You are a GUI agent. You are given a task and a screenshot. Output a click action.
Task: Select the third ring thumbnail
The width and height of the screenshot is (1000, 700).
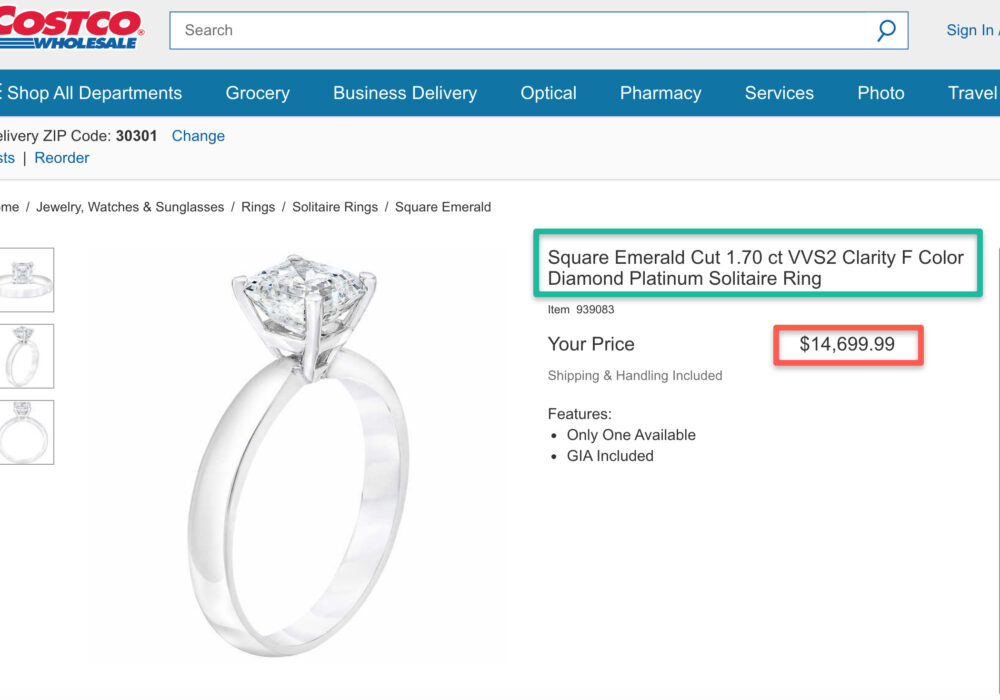(x=26, y=432)
